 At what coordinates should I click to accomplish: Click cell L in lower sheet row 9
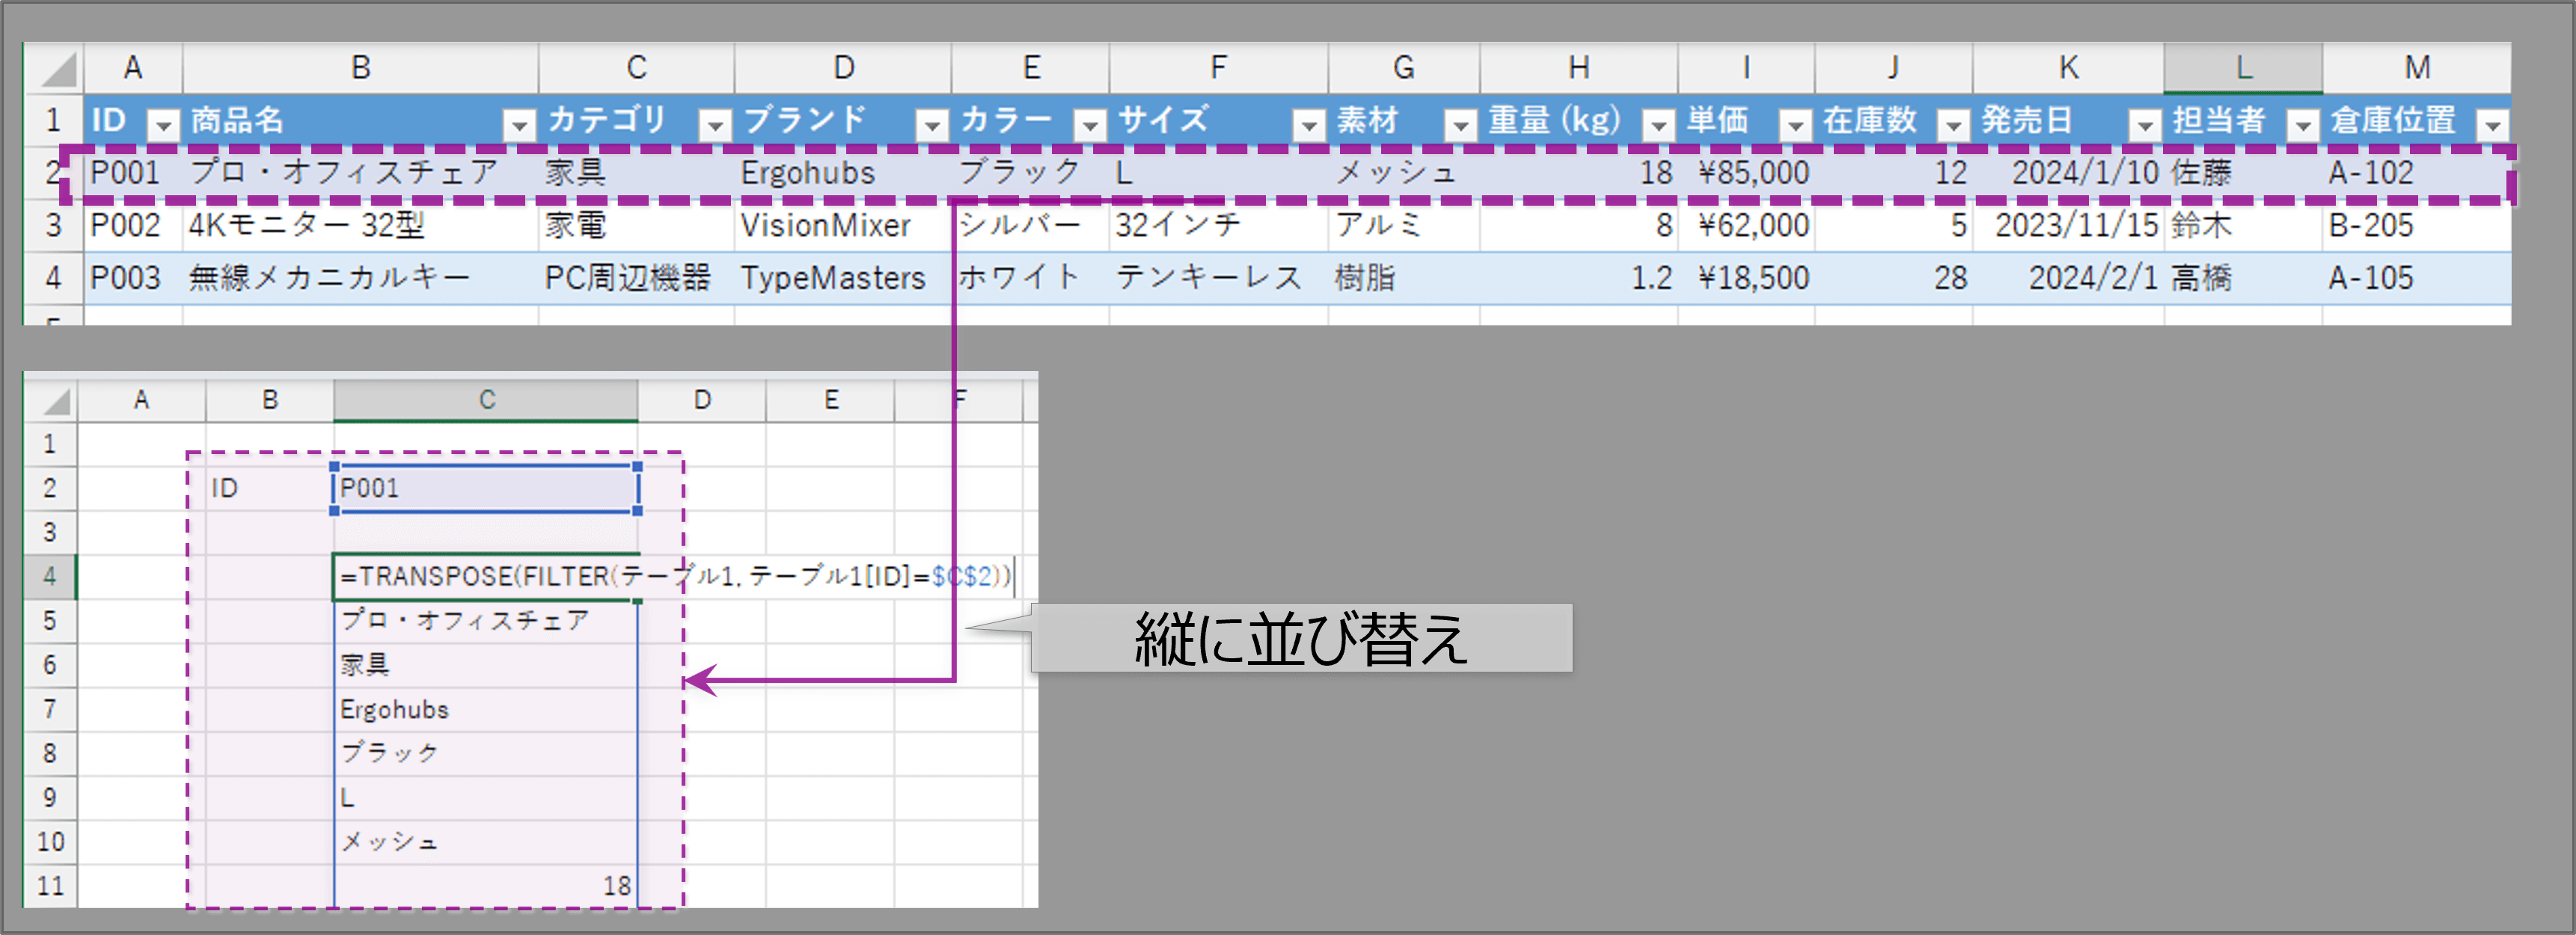point(486,797)
